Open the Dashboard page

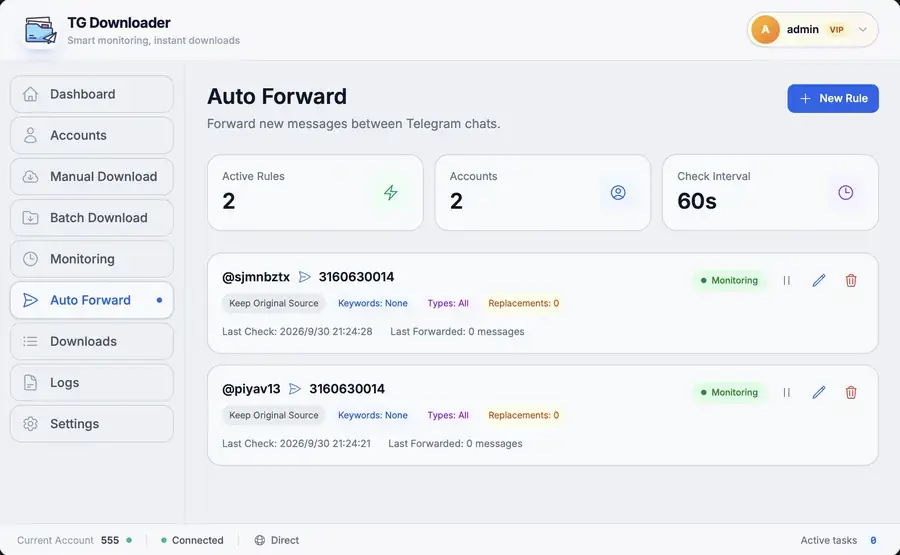coord(92,94)
